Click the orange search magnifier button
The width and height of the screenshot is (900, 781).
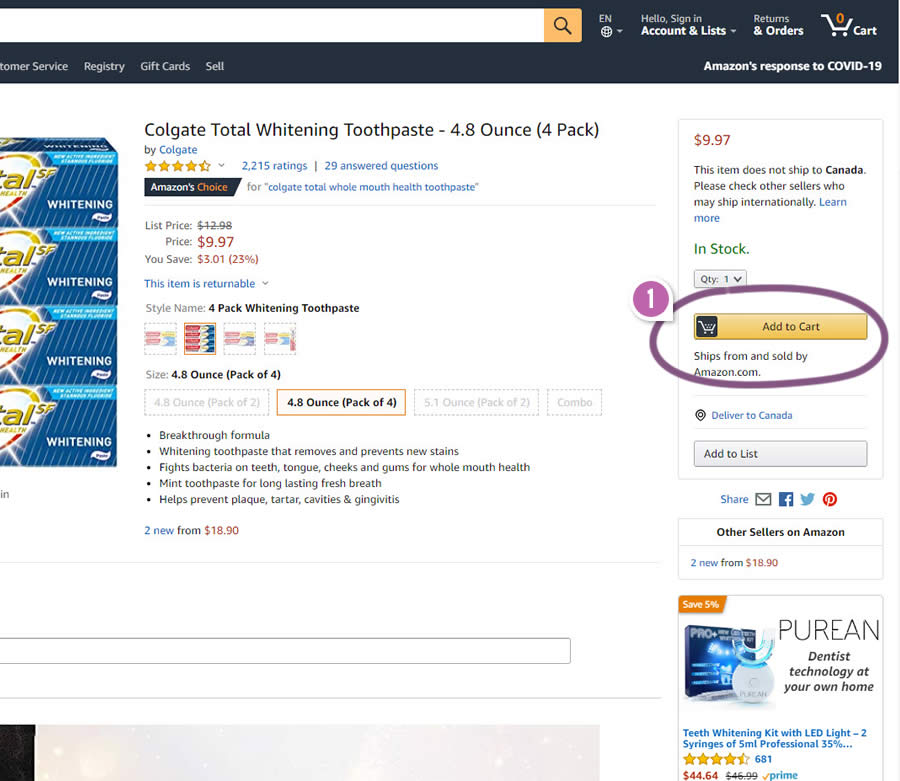coord(562,26)
